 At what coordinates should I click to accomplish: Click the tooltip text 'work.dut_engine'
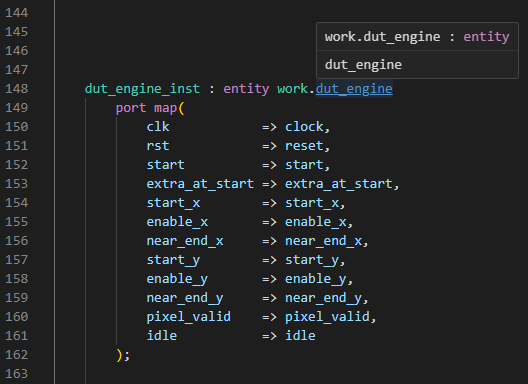(382, 37)
